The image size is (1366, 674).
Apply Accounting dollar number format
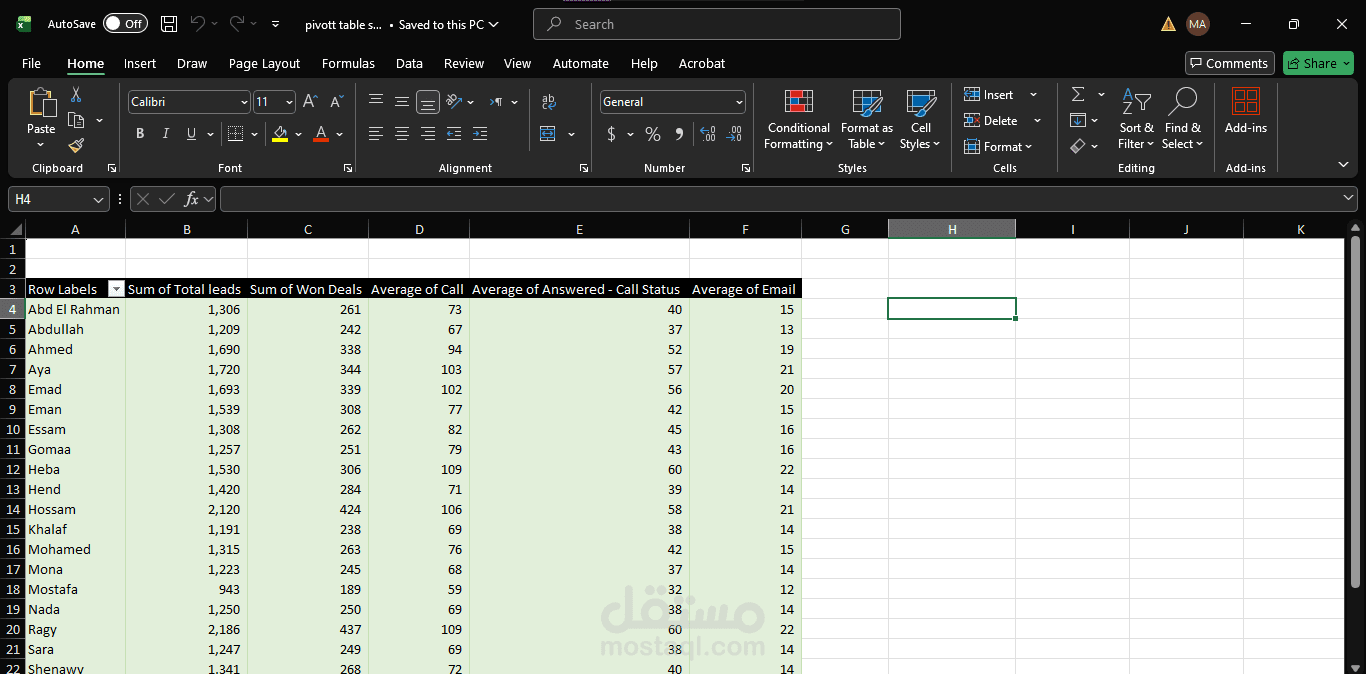click(x=611, y=134)
